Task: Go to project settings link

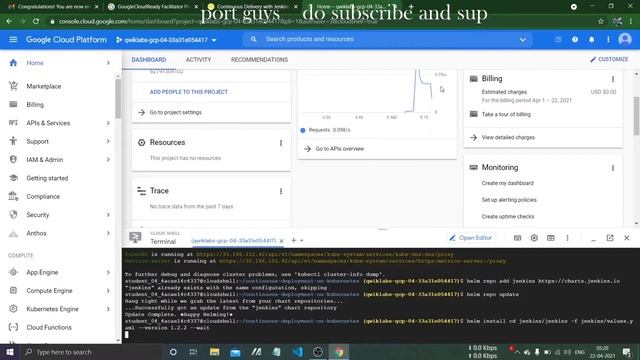Action: click(x=176, y=112)
